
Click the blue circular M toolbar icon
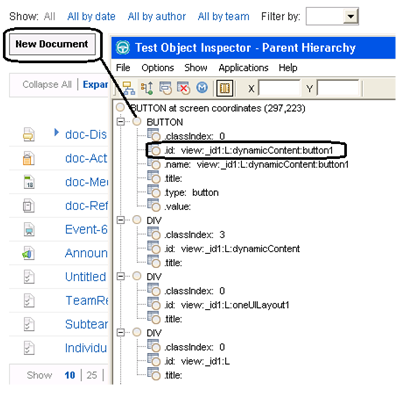(x=202, y=88)
